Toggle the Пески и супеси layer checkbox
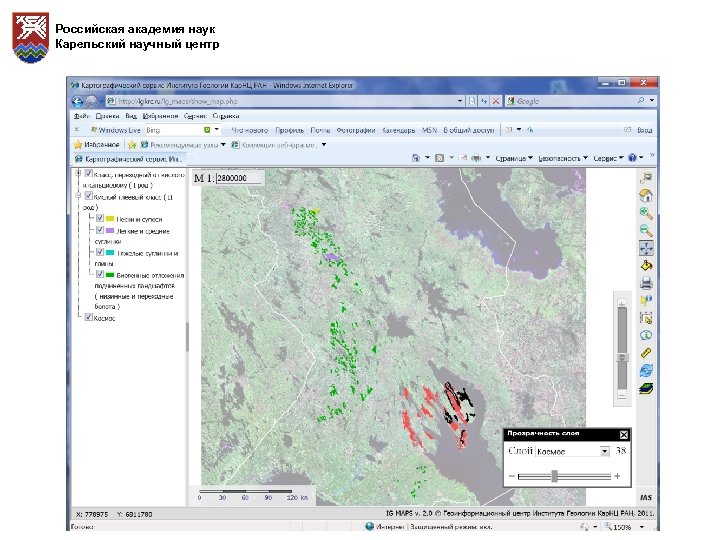 point(100,218)
